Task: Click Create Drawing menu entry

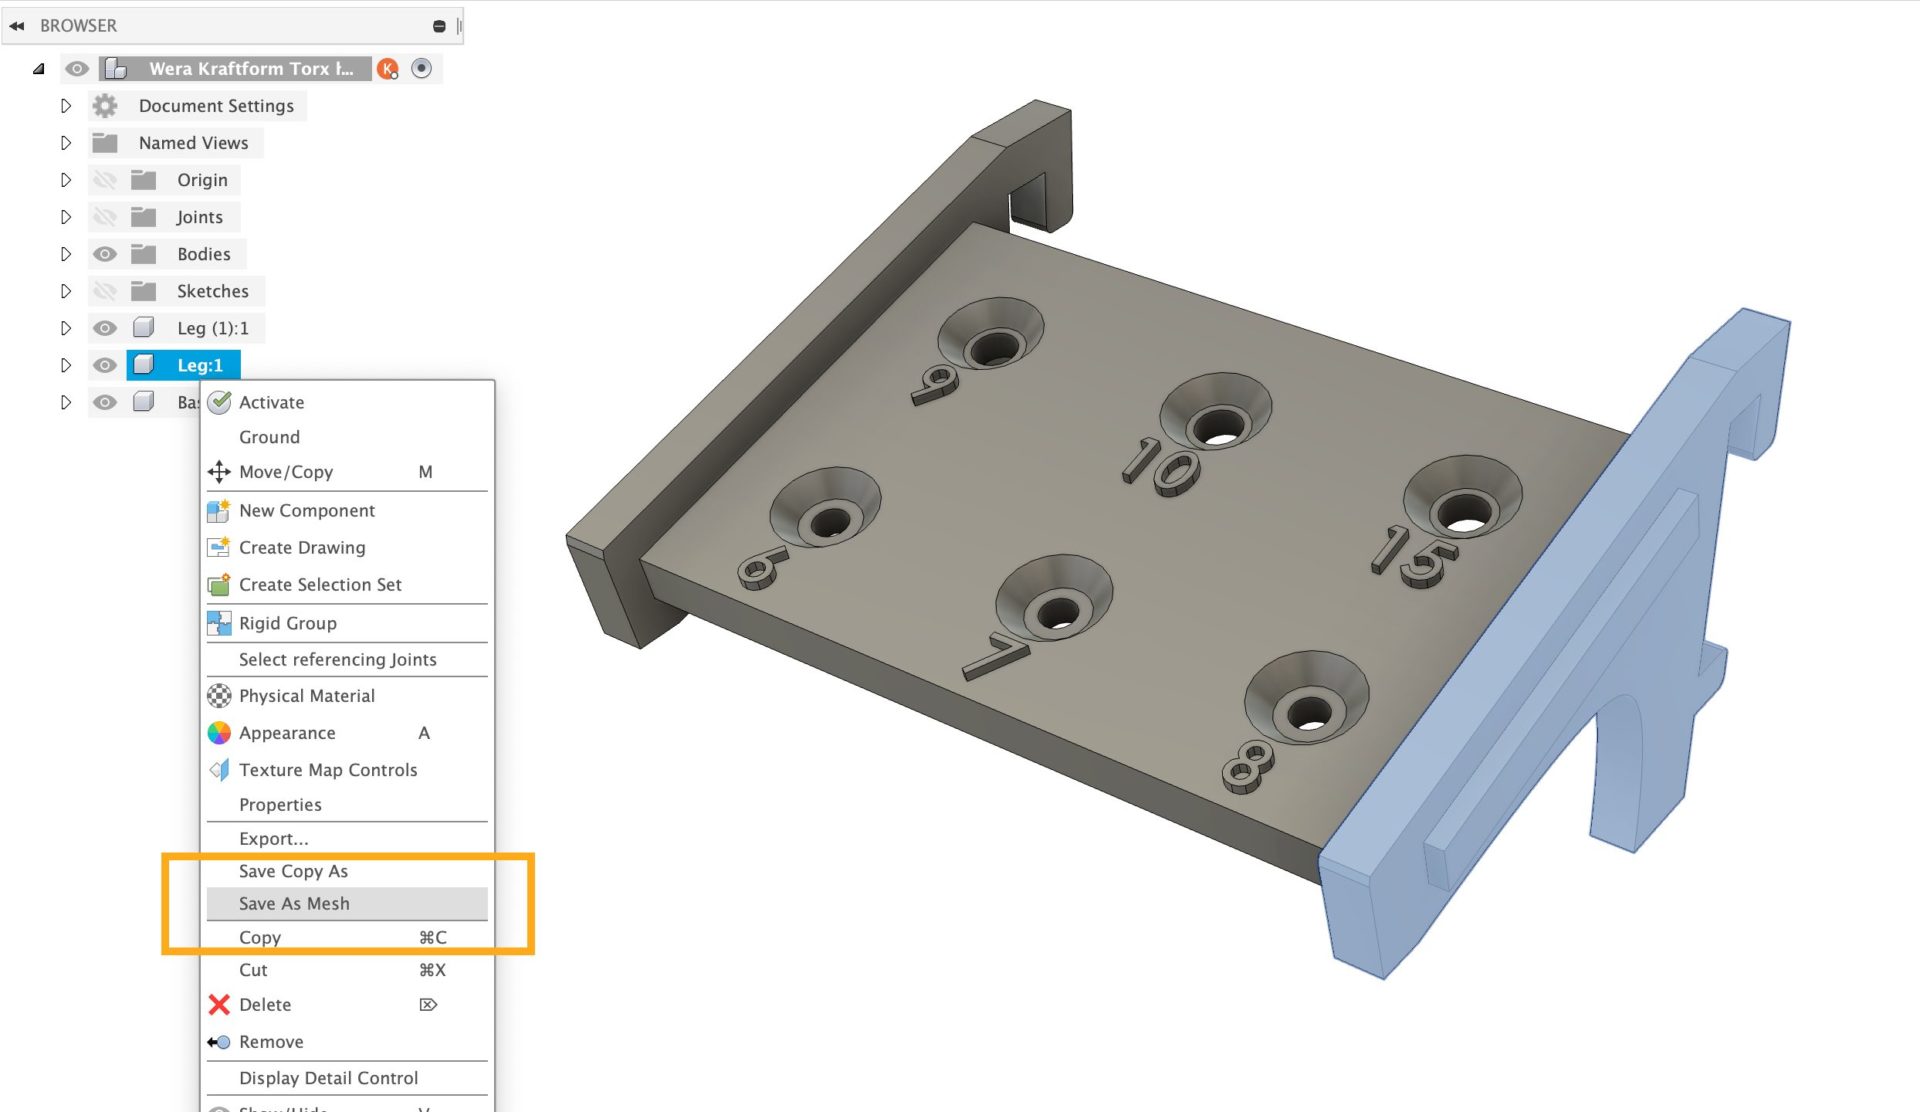Action: (x=302, y=548)
